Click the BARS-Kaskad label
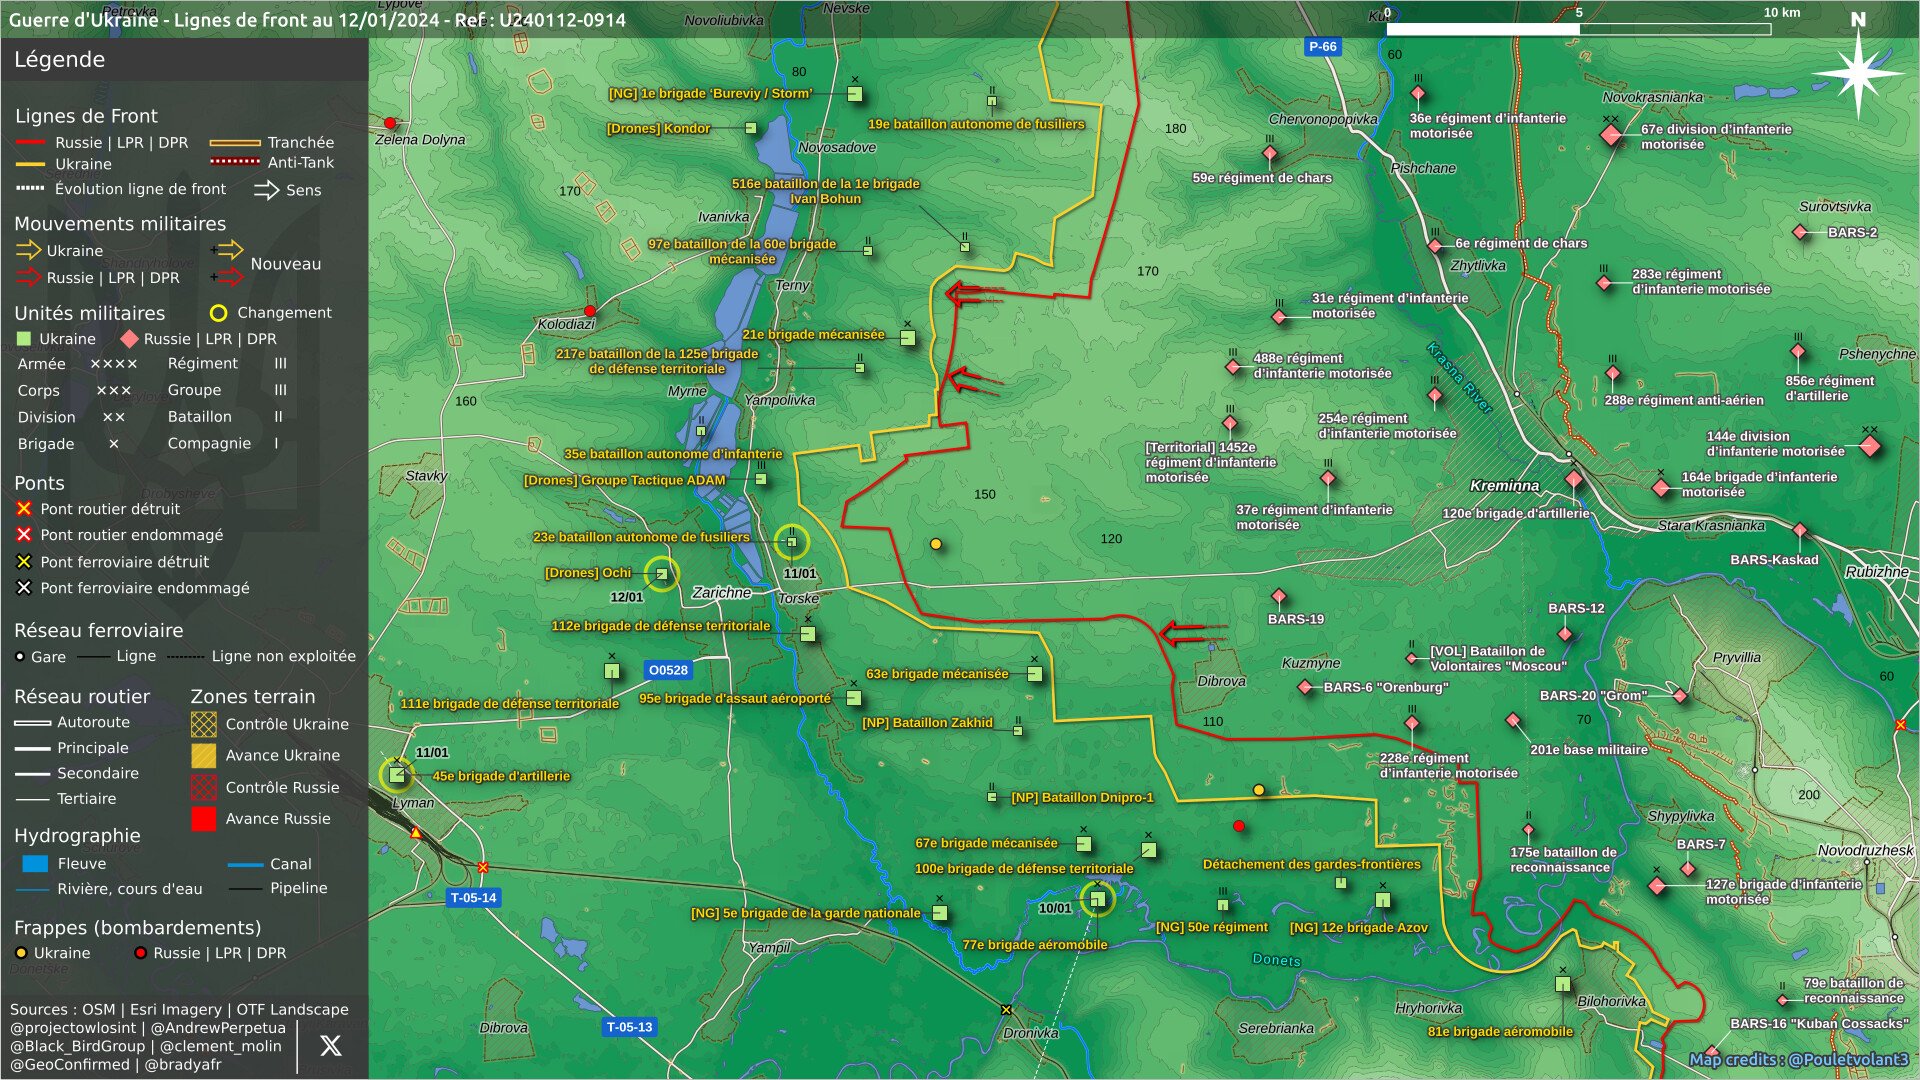 (x=1774, y=560)
